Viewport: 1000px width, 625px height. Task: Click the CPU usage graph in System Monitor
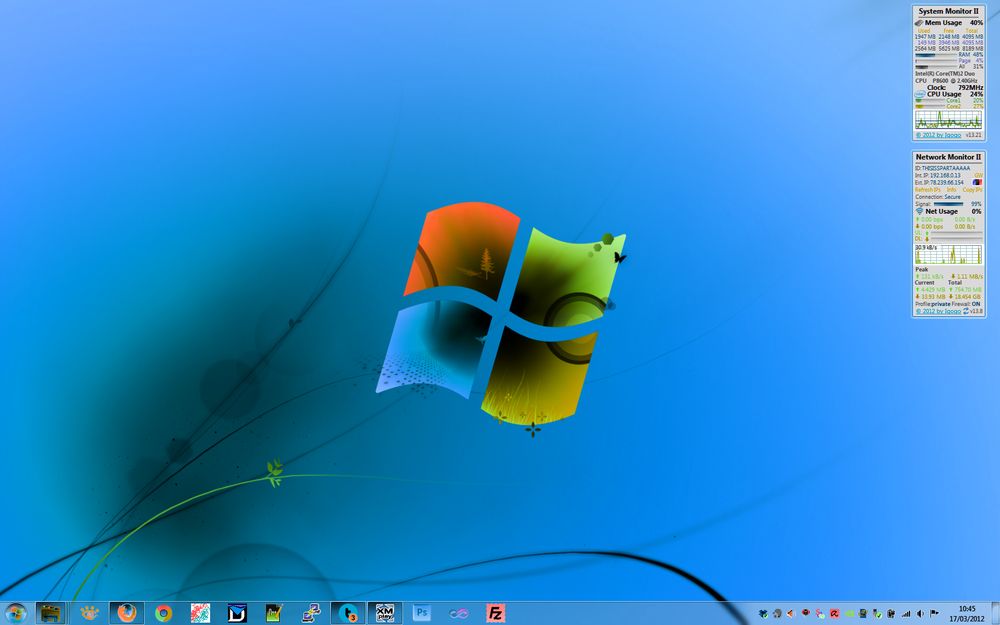tap(948, 119)
